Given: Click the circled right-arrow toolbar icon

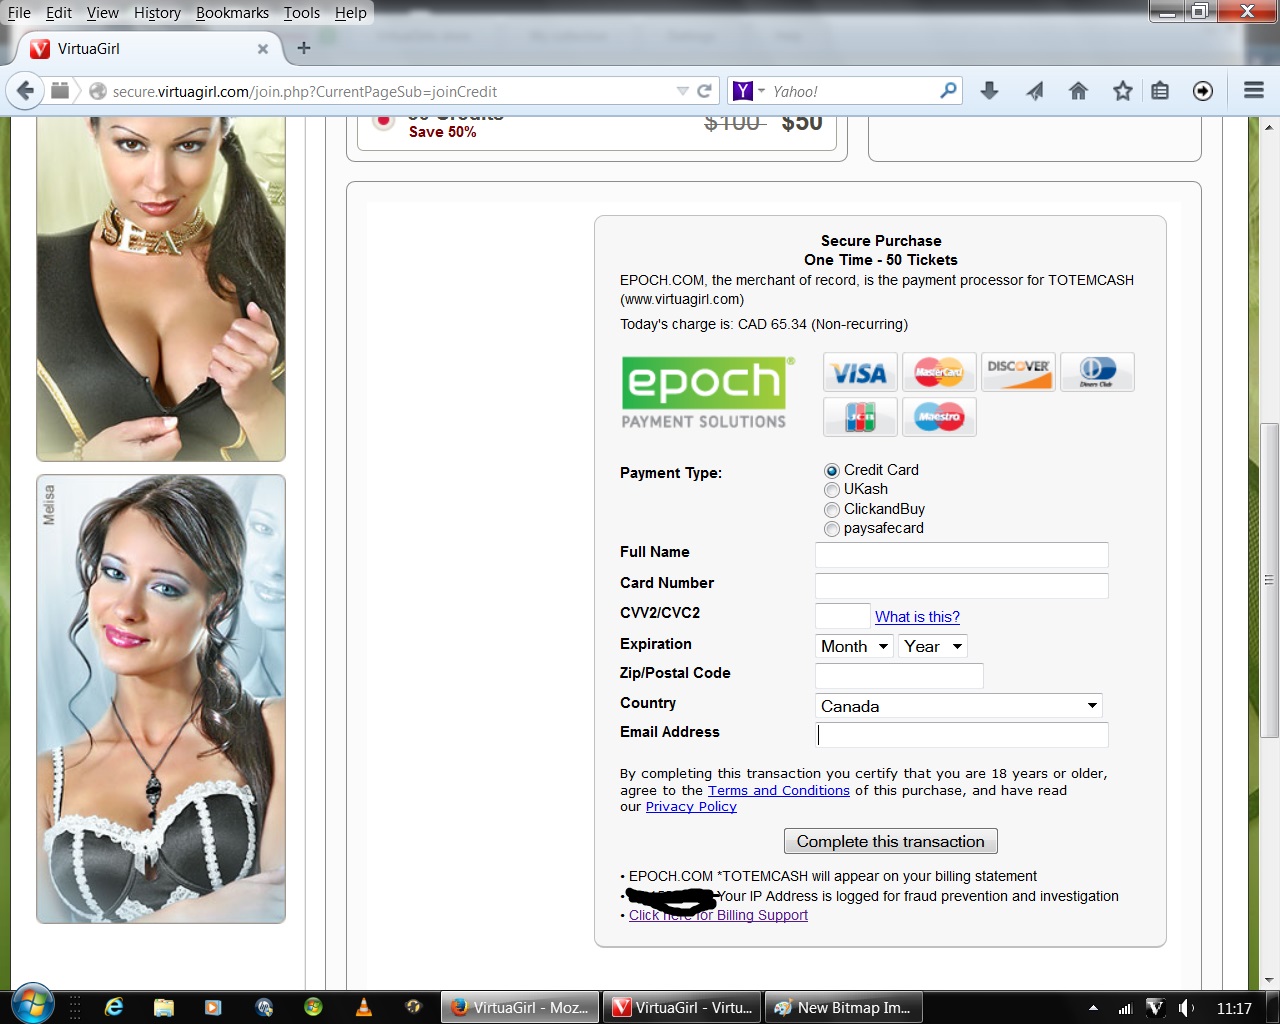Looking at the screenshot, I should point(1203,91).
